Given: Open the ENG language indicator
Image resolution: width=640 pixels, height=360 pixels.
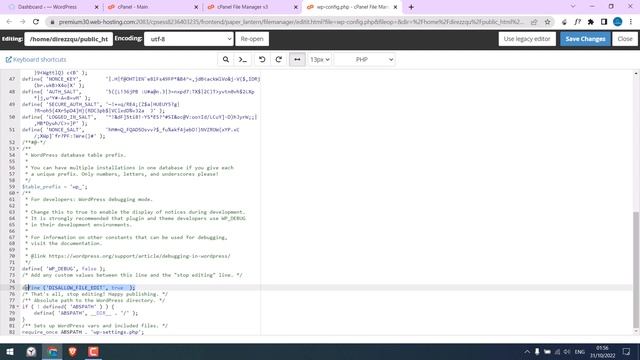Looking at the screenshot, I should 580,351.
